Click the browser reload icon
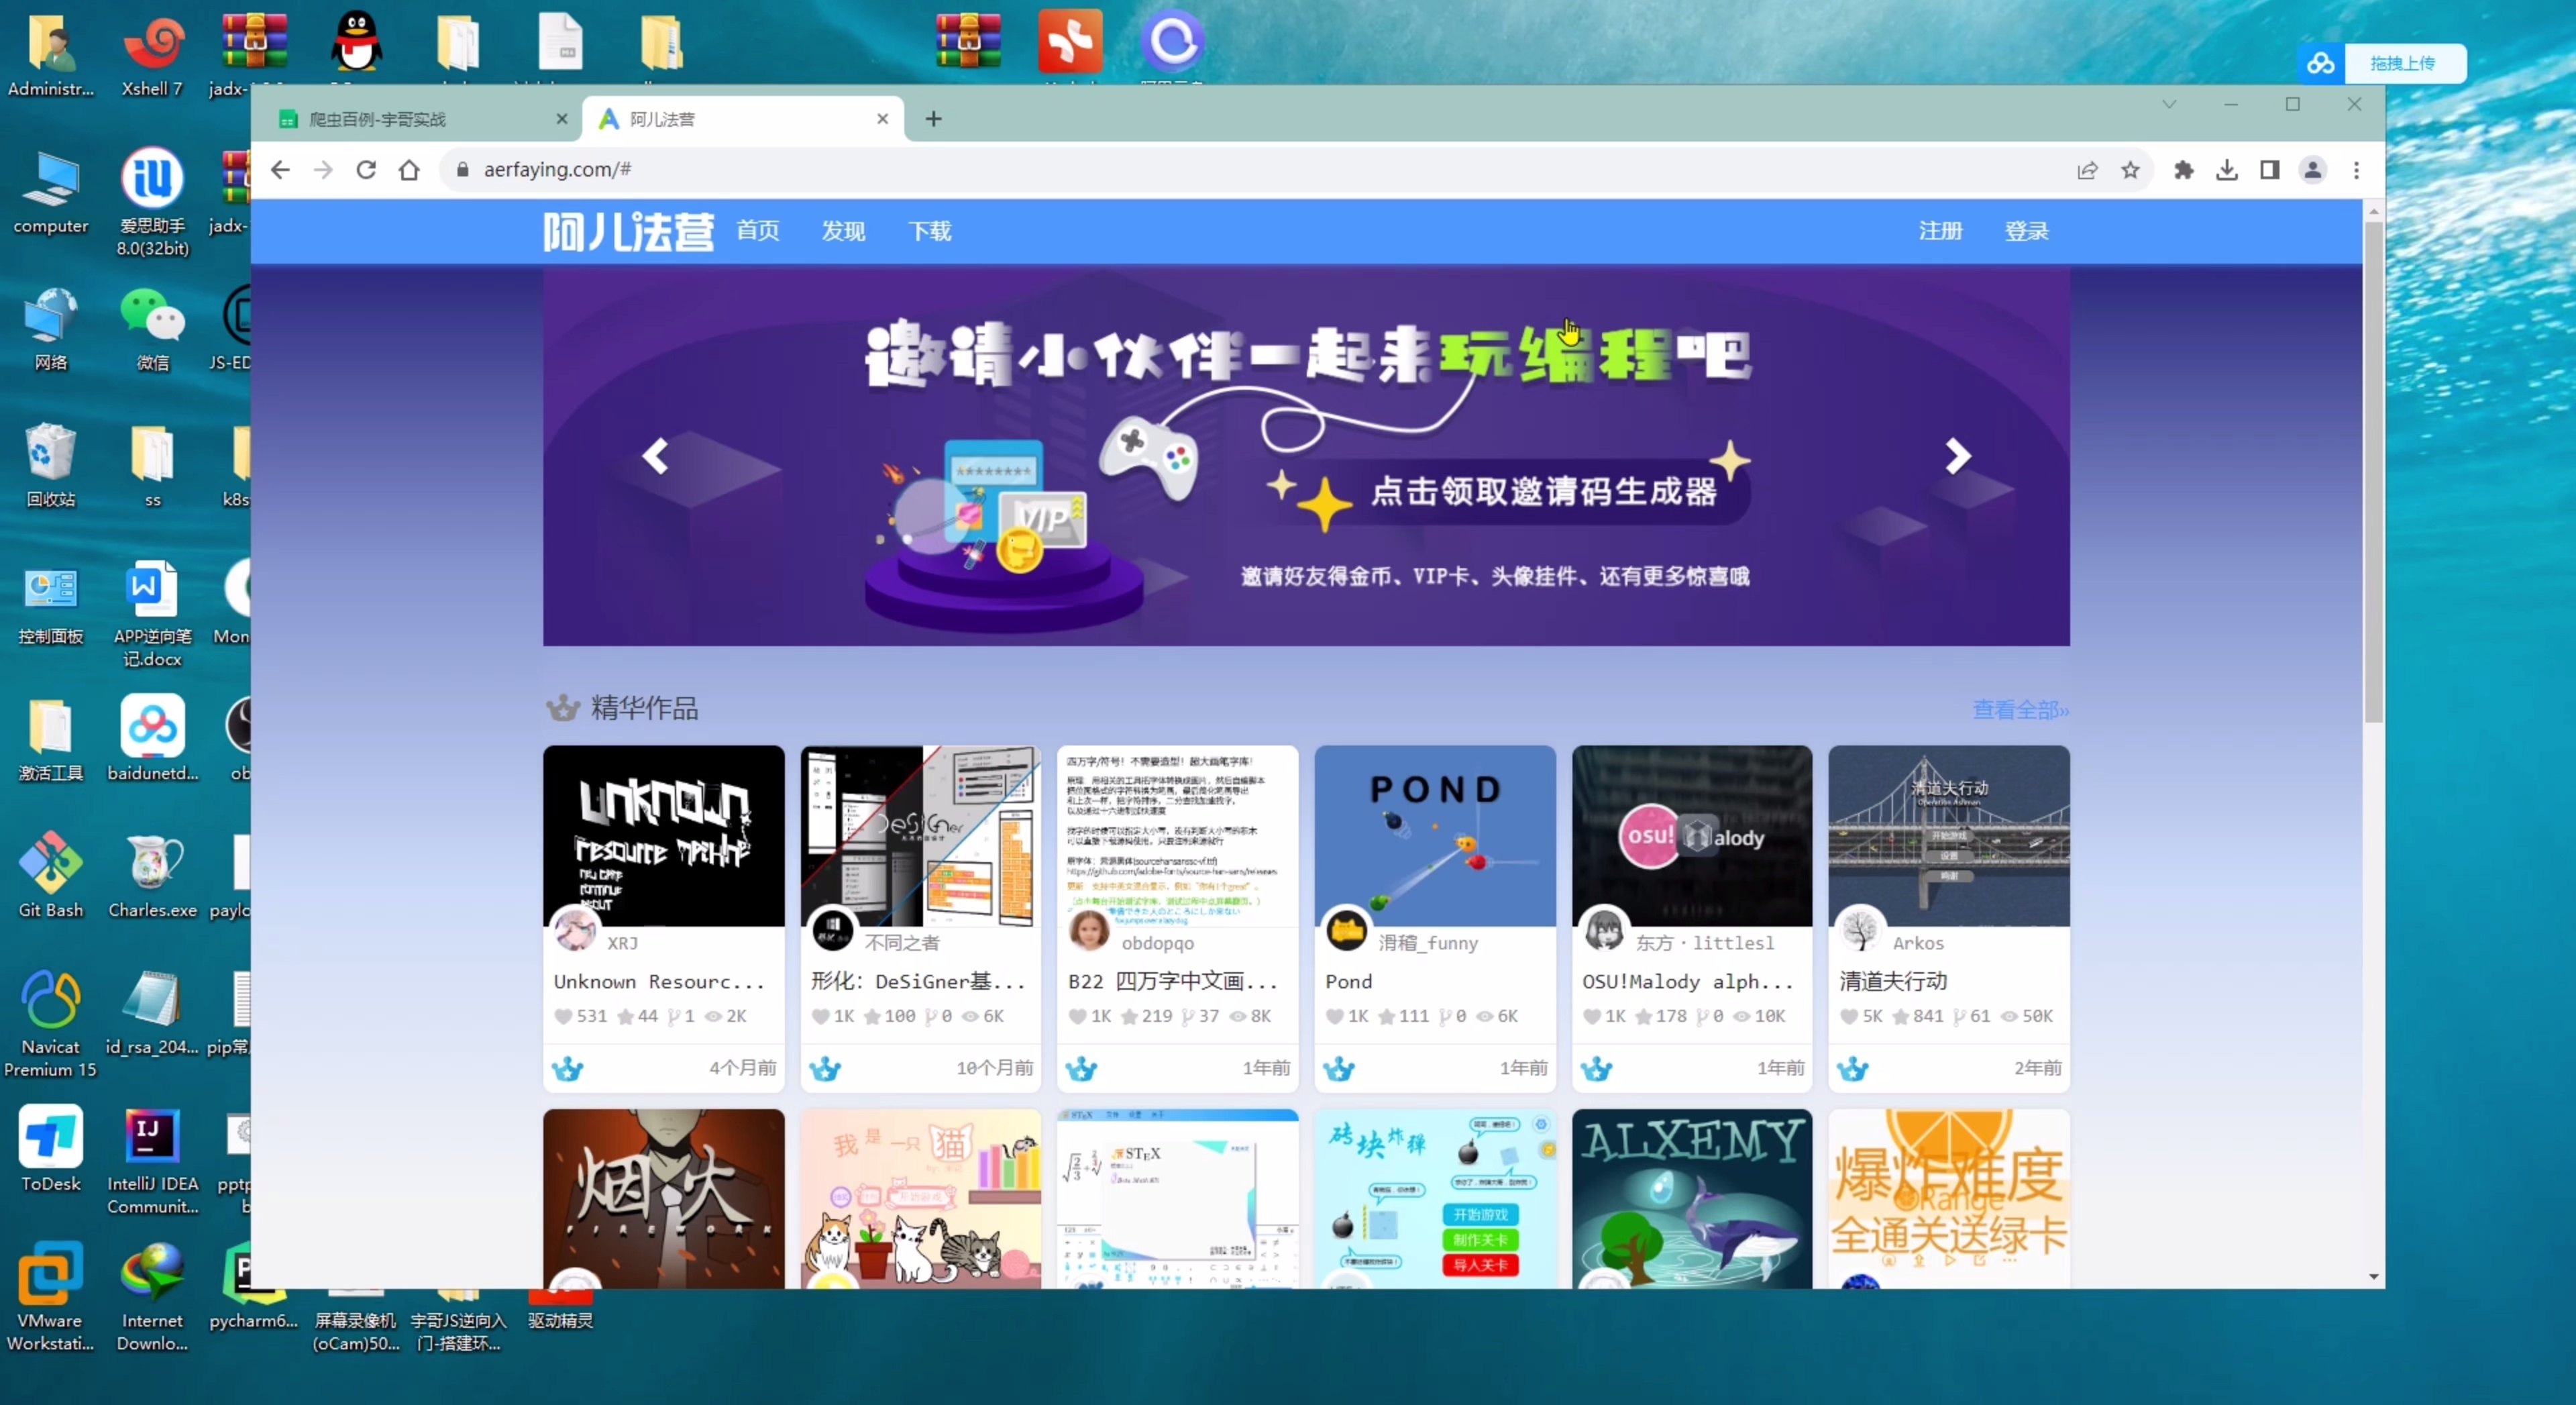 [x=366, y=170]
